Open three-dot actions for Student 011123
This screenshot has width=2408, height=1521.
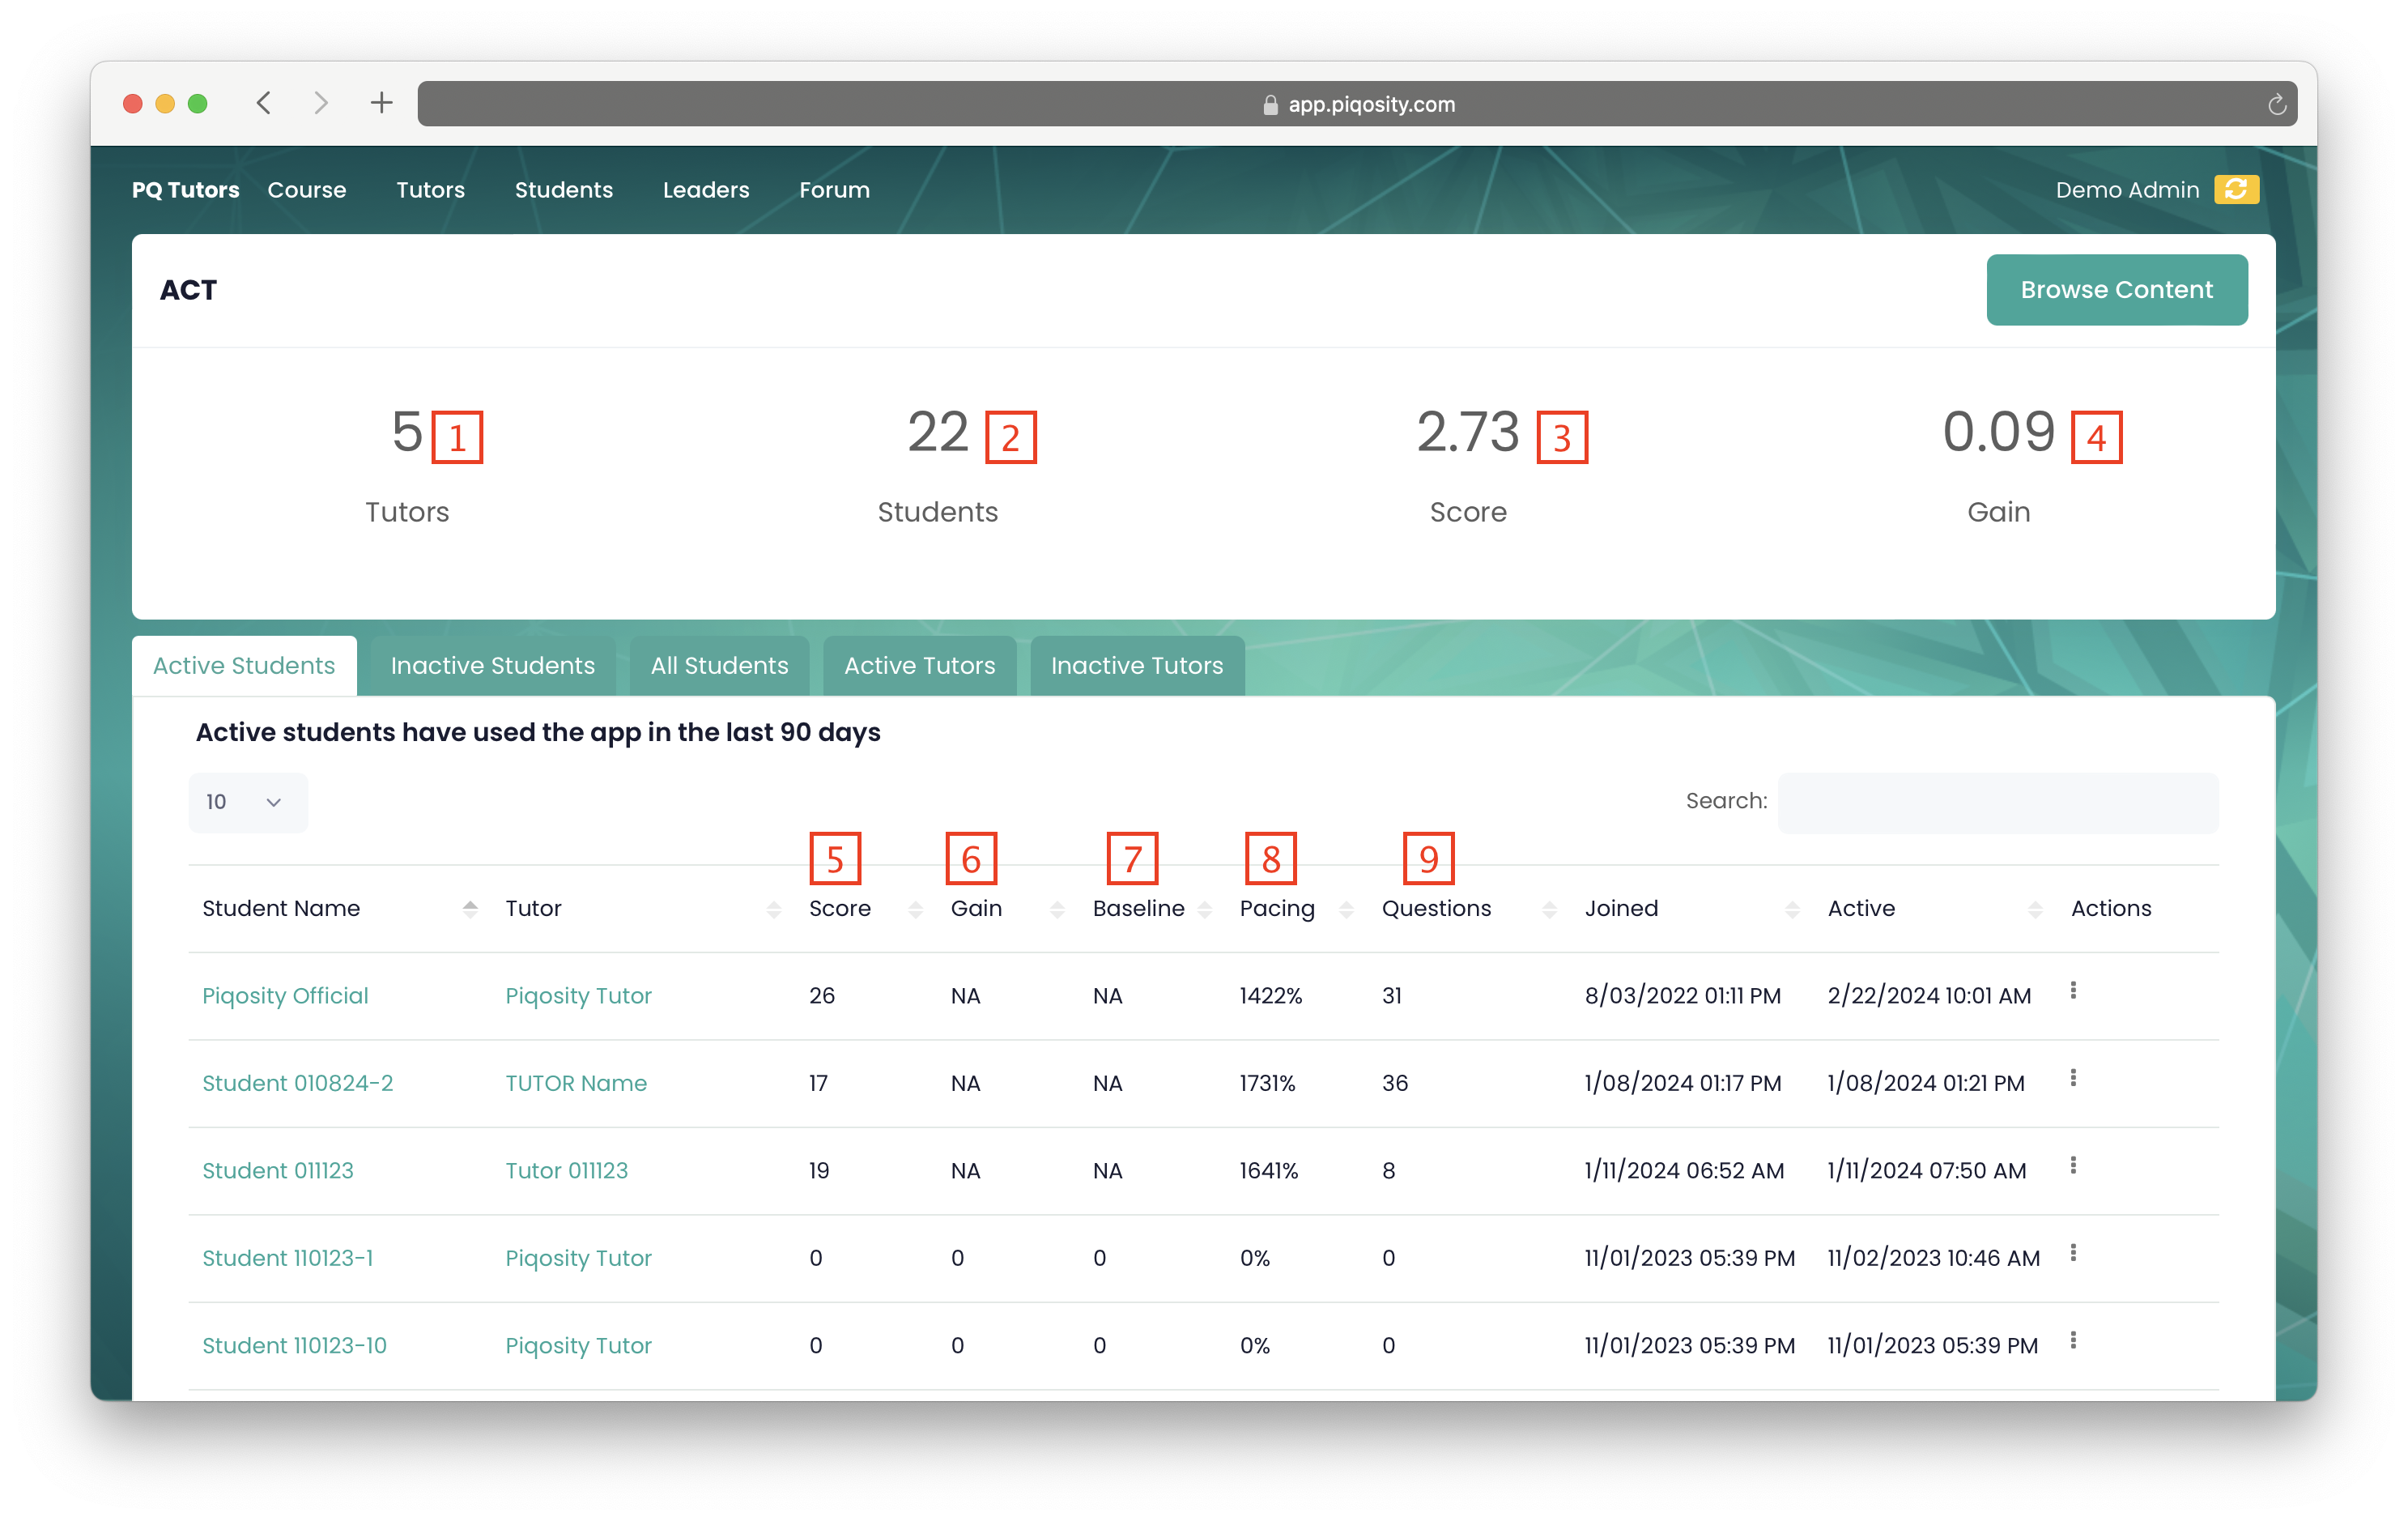coord(2073,1166)
